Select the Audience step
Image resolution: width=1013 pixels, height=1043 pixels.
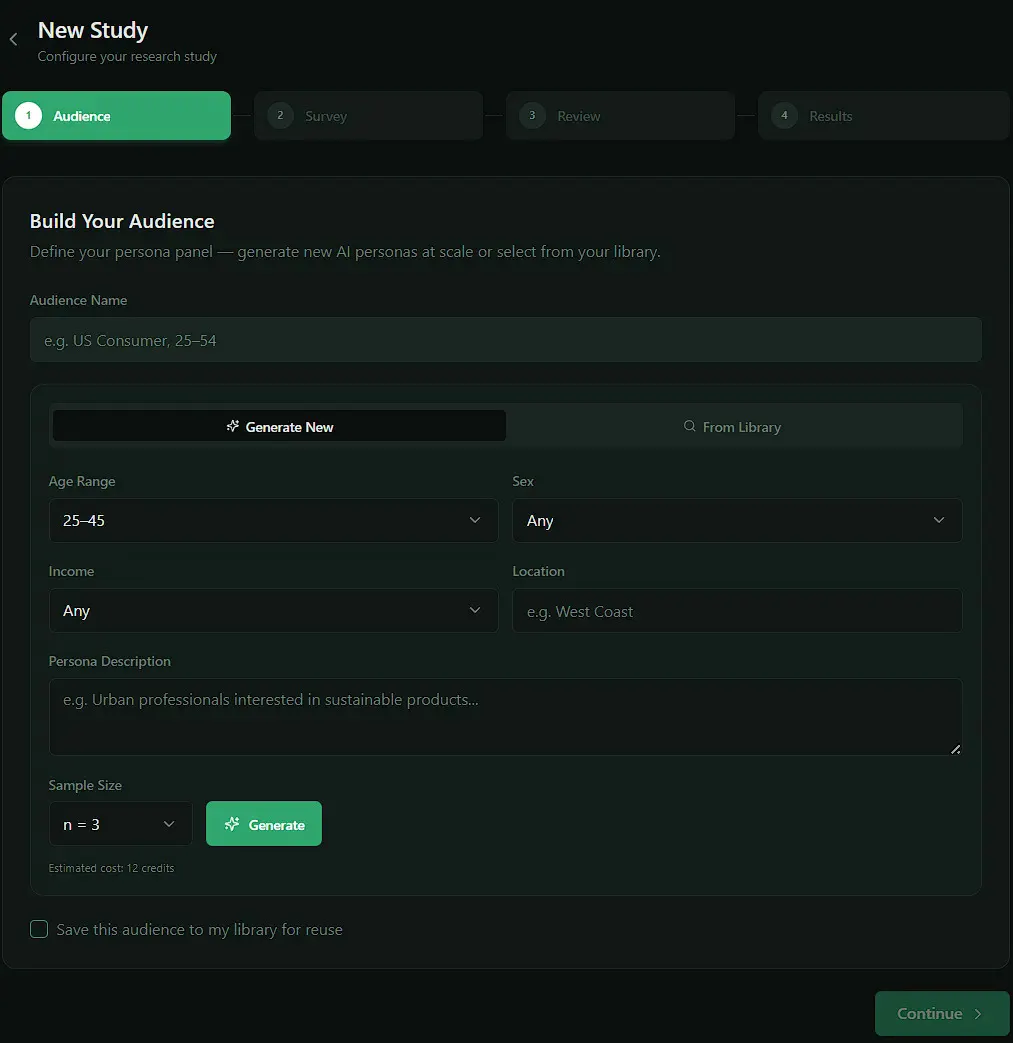[116, 116]
